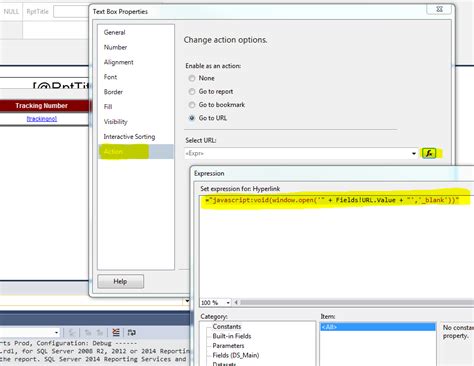The height and width of the screenshot is (366, 474).
Task: Select the None action radio button
Action: click(x=192, y=78)
